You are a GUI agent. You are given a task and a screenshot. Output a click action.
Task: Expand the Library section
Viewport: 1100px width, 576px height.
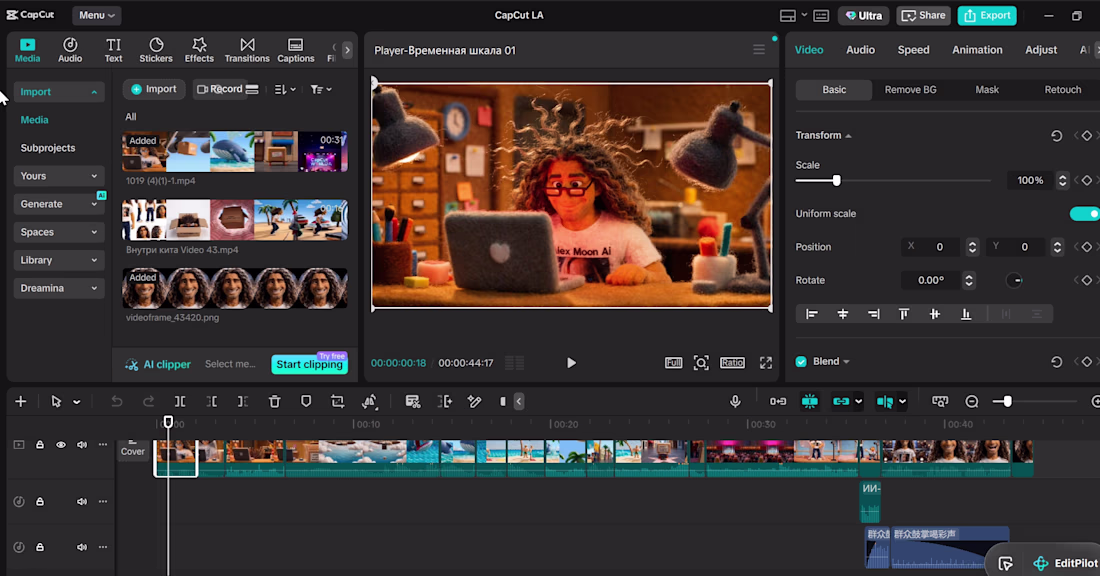point(58,260)
